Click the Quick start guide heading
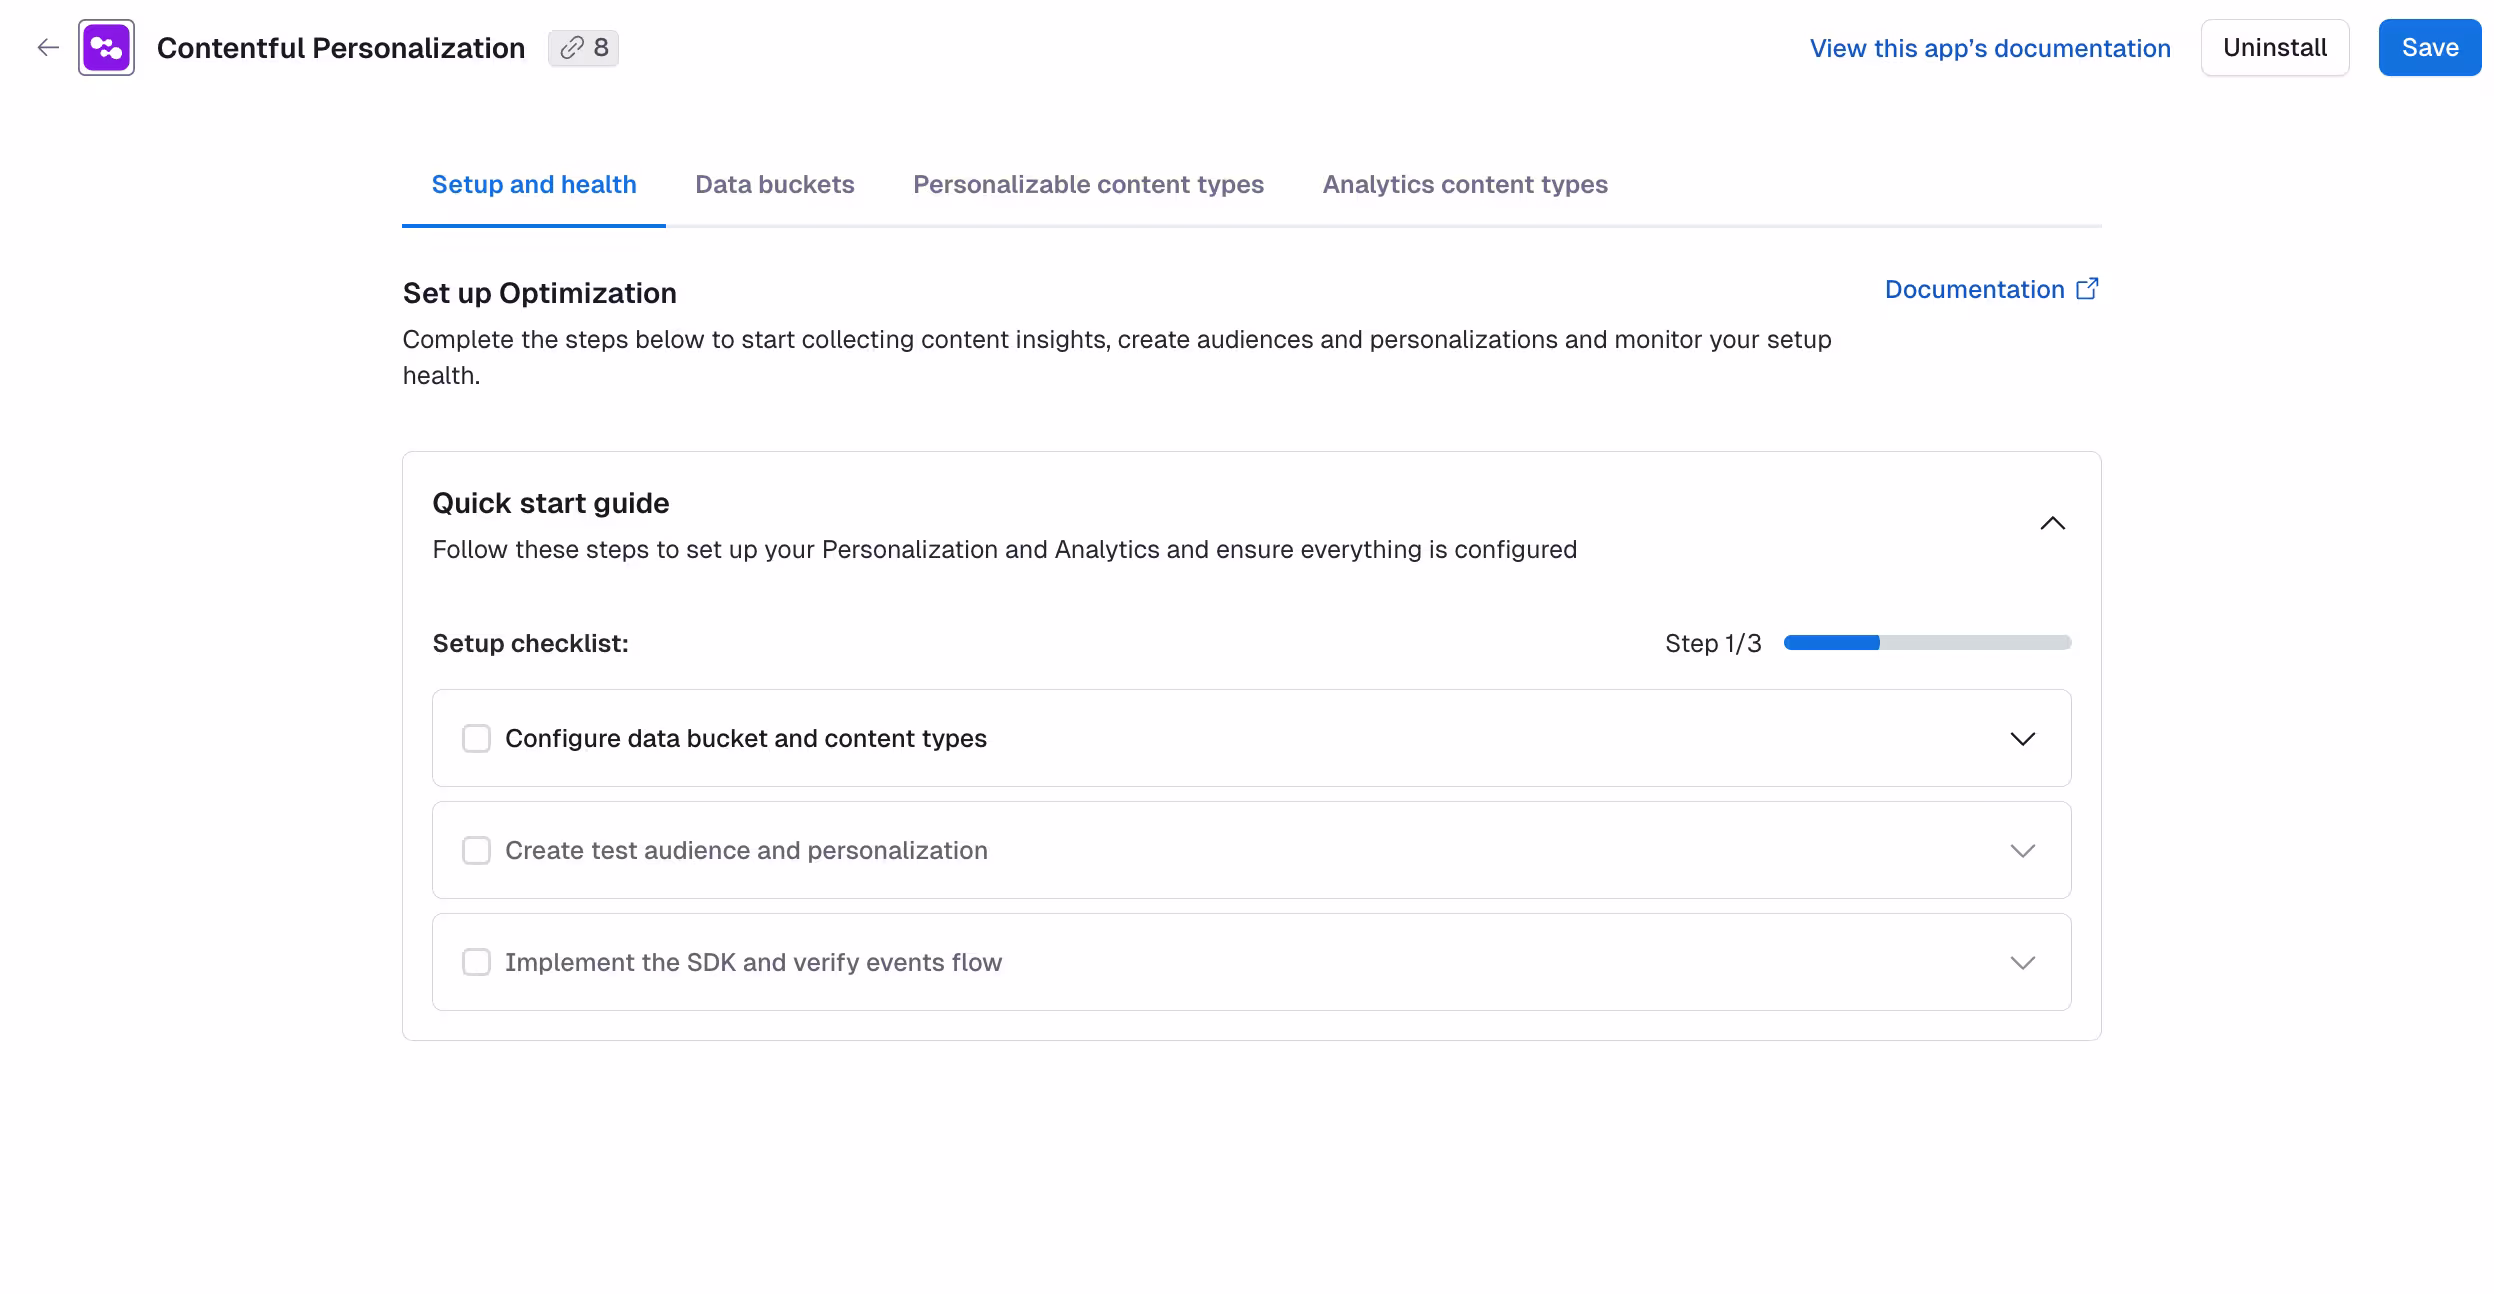The width and height of the screenshot is (2494, 1294). 551,503
